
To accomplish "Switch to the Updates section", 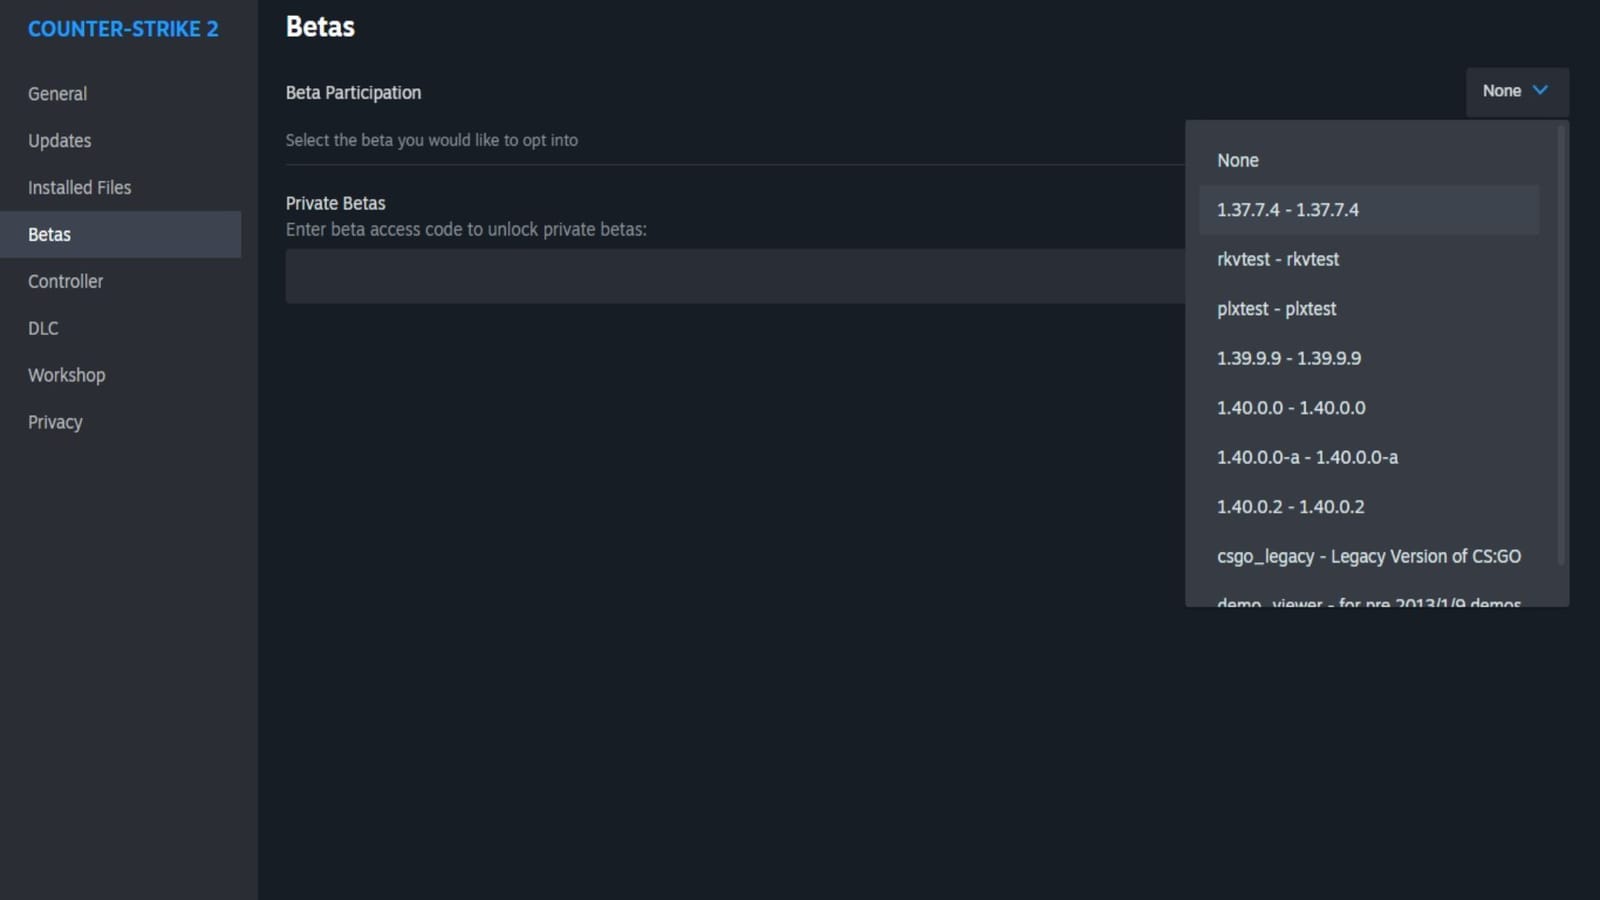I will pos(59,140).
